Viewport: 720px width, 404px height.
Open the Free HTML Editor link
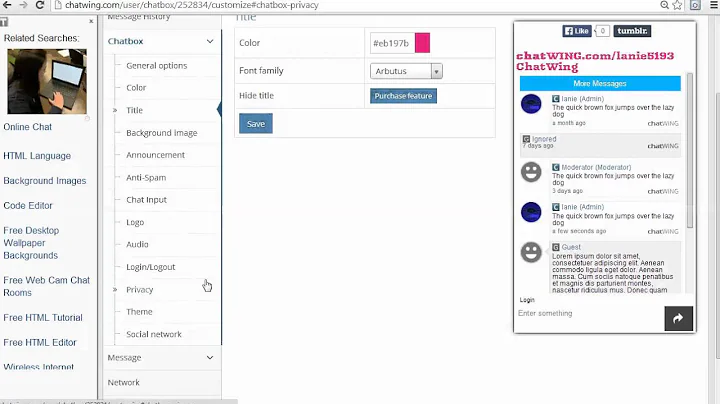[x=40, y=342]
